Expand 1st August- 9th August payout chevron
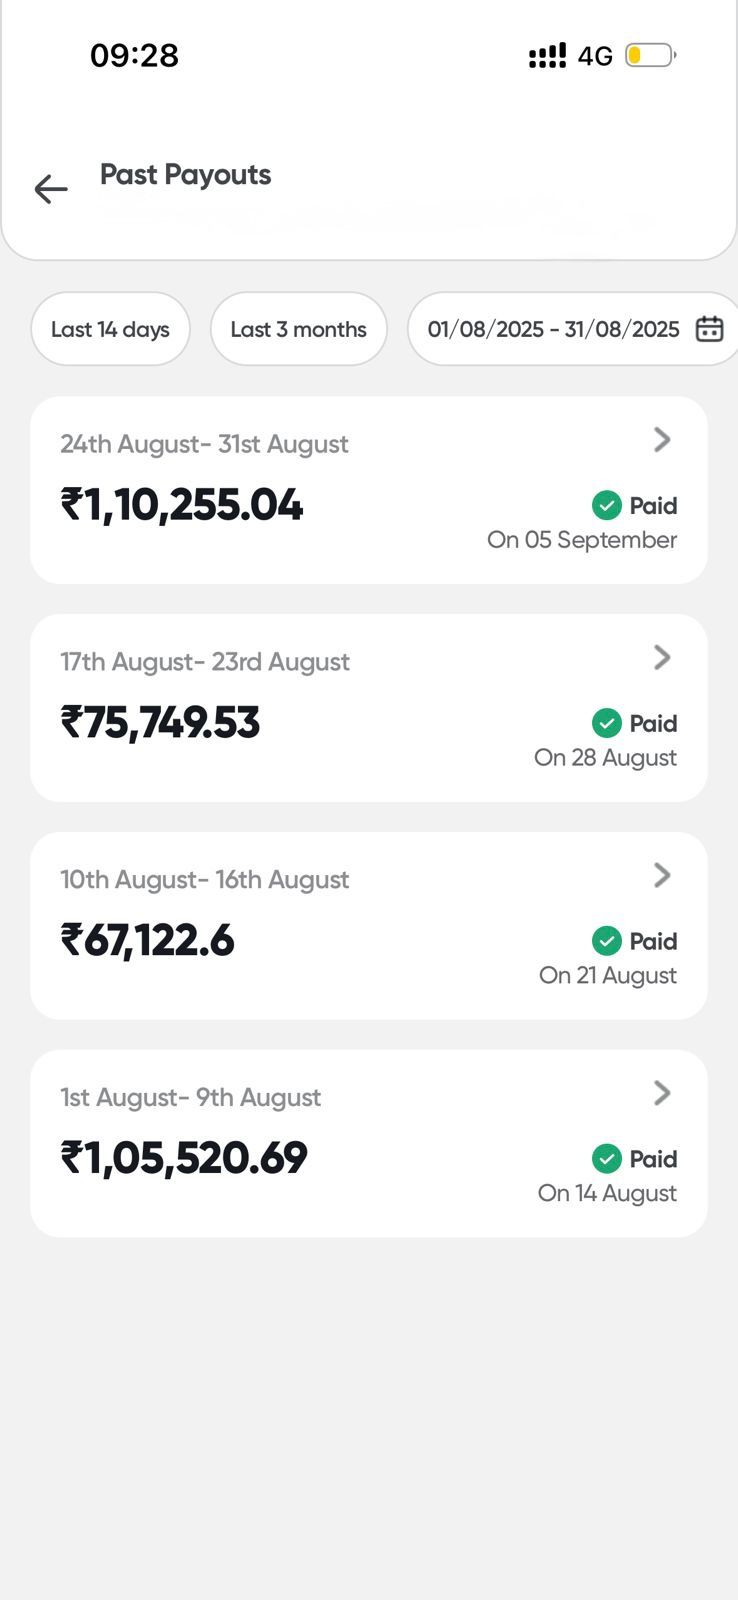738x1600 pixels. click(x=662, y=1093)
